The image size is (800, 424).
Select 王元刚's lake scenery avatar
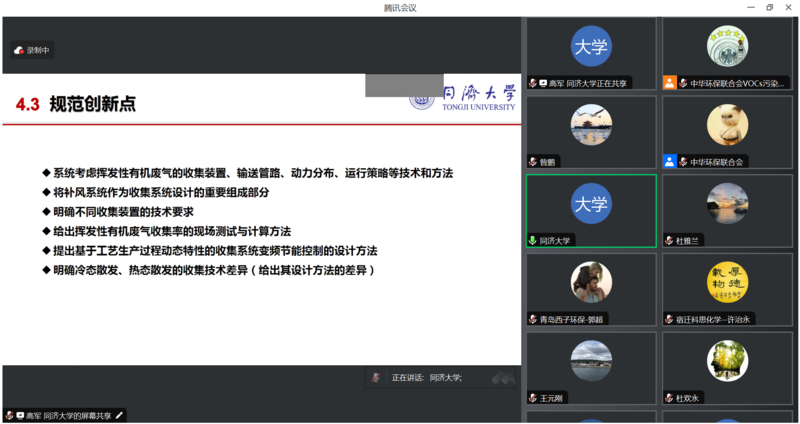(x=591, y=361)
